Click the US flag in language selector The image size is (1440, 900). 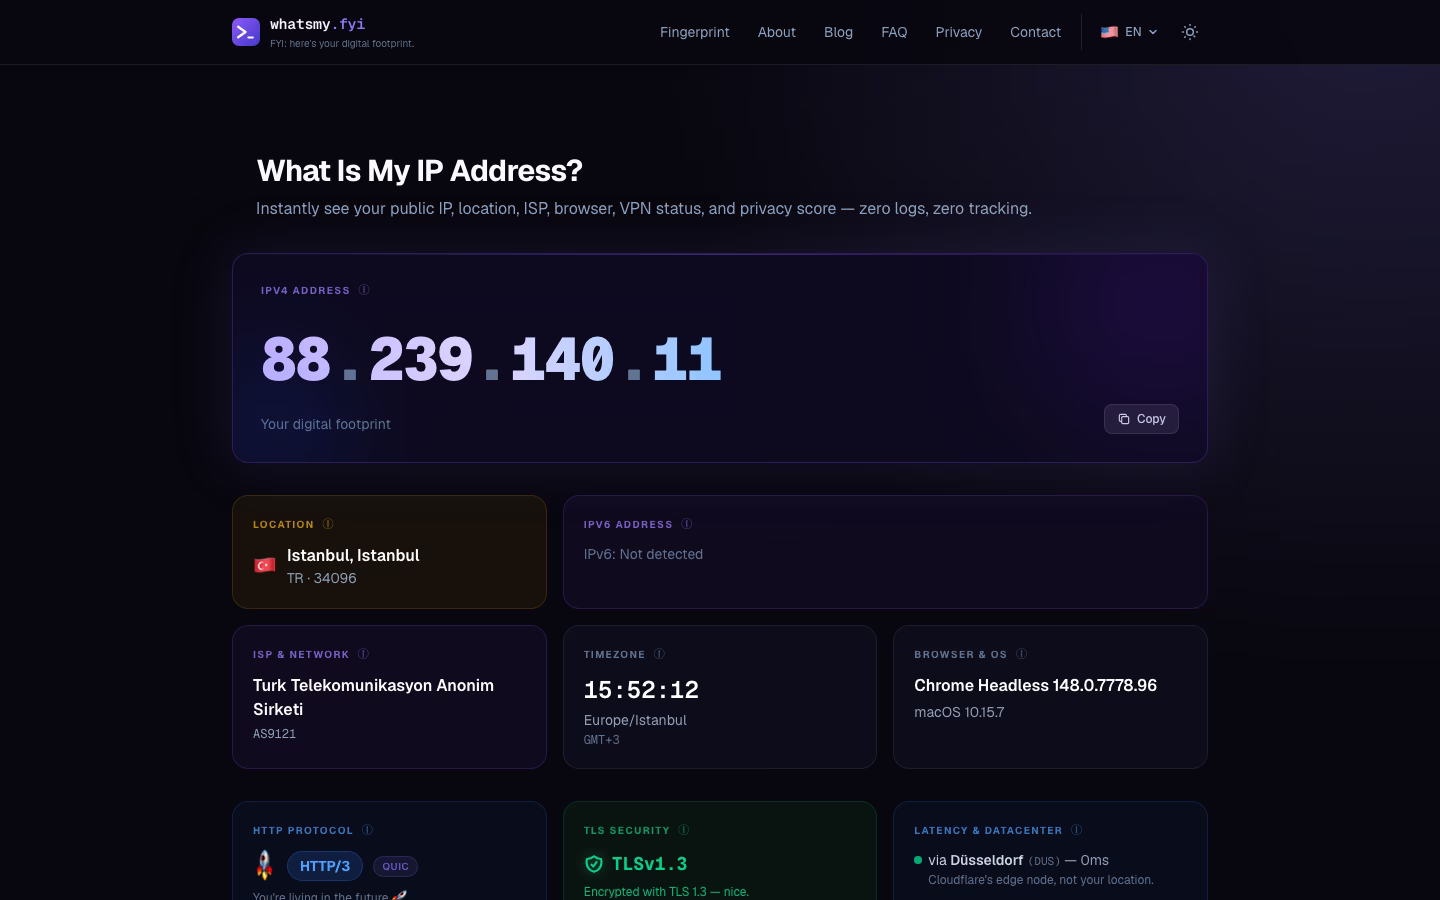[x=1109, y=32]
